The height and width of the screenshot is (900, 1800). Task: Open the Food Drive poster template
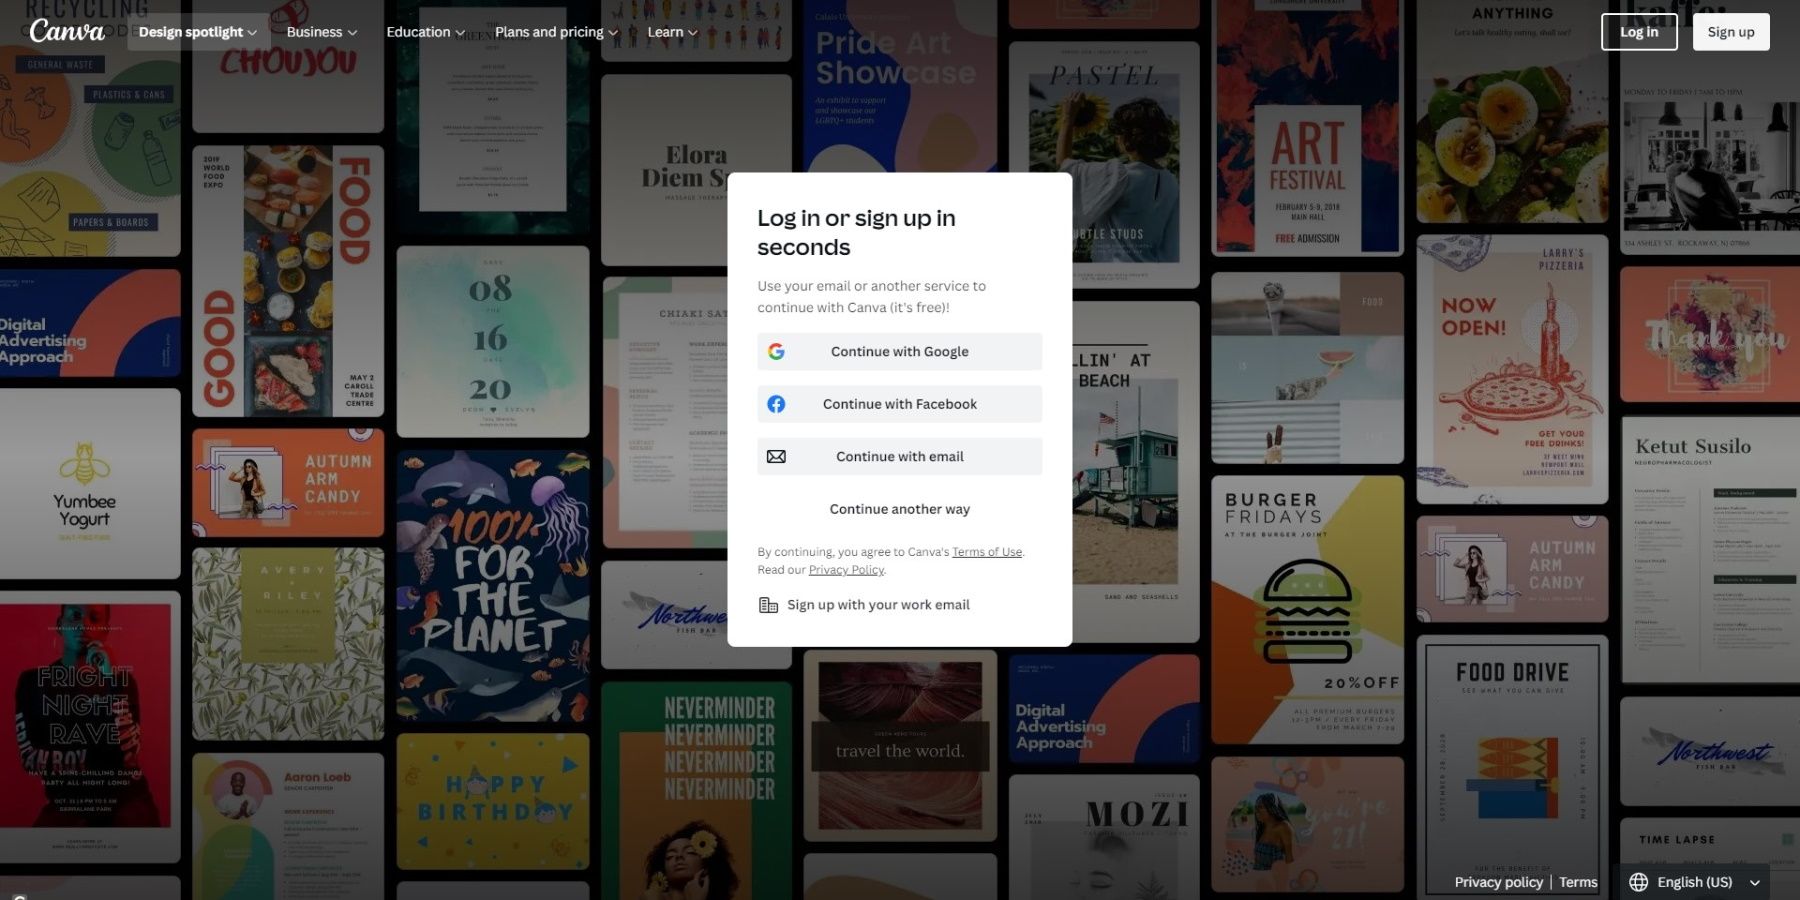[x=1512, y=767]
